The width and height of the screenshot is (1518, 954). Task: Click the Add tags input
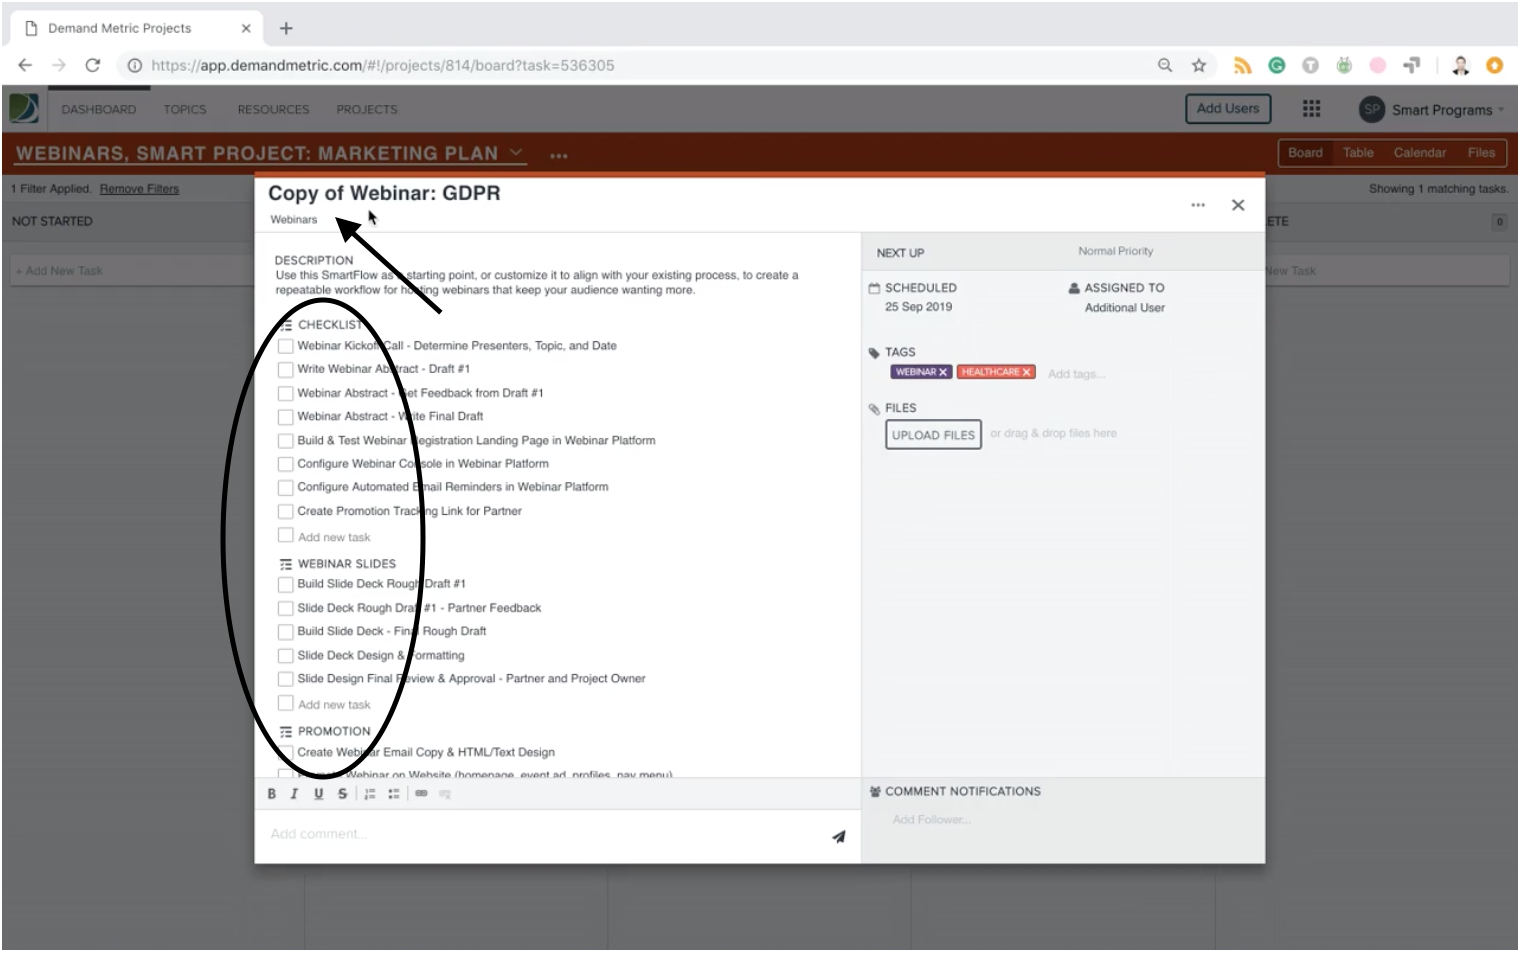point(1077,374)
